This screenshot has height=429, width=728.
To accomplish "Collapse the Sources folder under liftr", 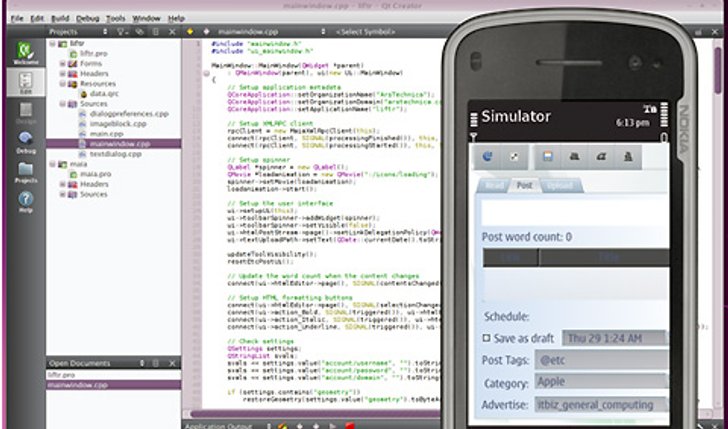I will pyautogui.click(x=62, y=104).
